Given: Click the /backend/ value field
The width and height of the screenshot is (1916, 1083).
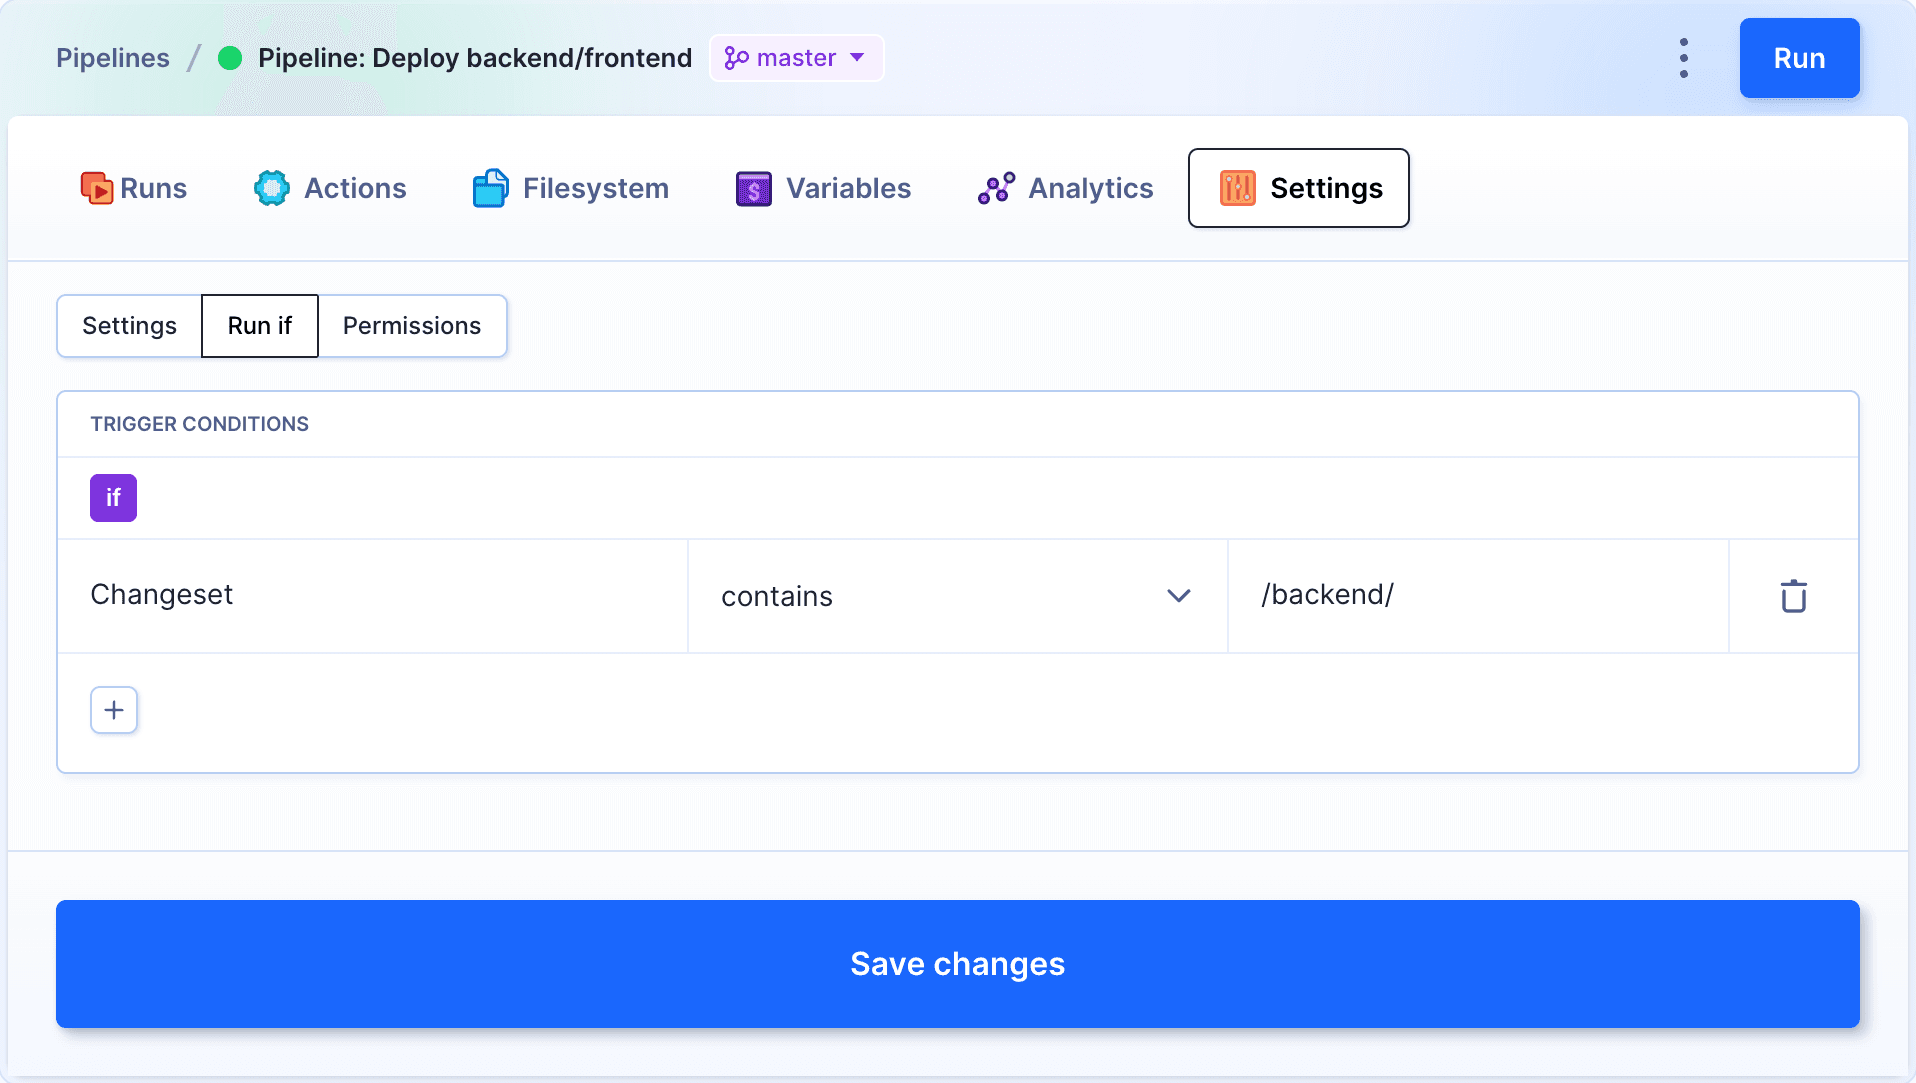Looking at the screenshot, I should pos(1478,596).
